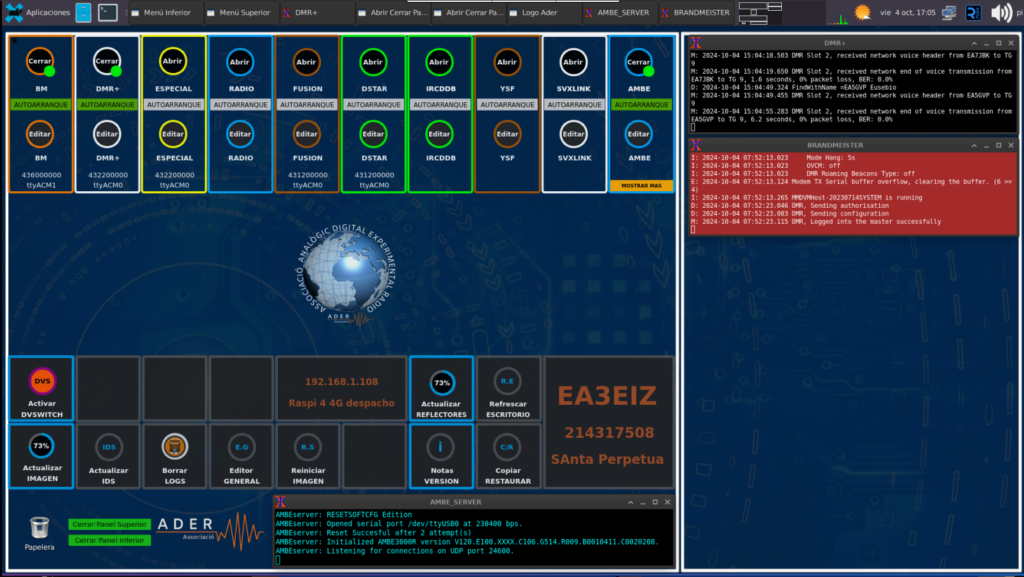The height and width of the screenshot is (577, 1024).
Task: Close BM with its Cerrar circle
Action: [x=40, y=61]
